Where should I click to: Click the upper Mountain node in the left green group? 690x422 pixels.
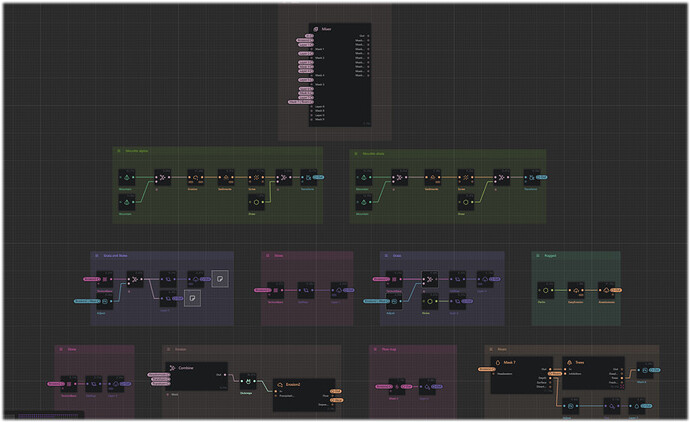click(127, 178)
